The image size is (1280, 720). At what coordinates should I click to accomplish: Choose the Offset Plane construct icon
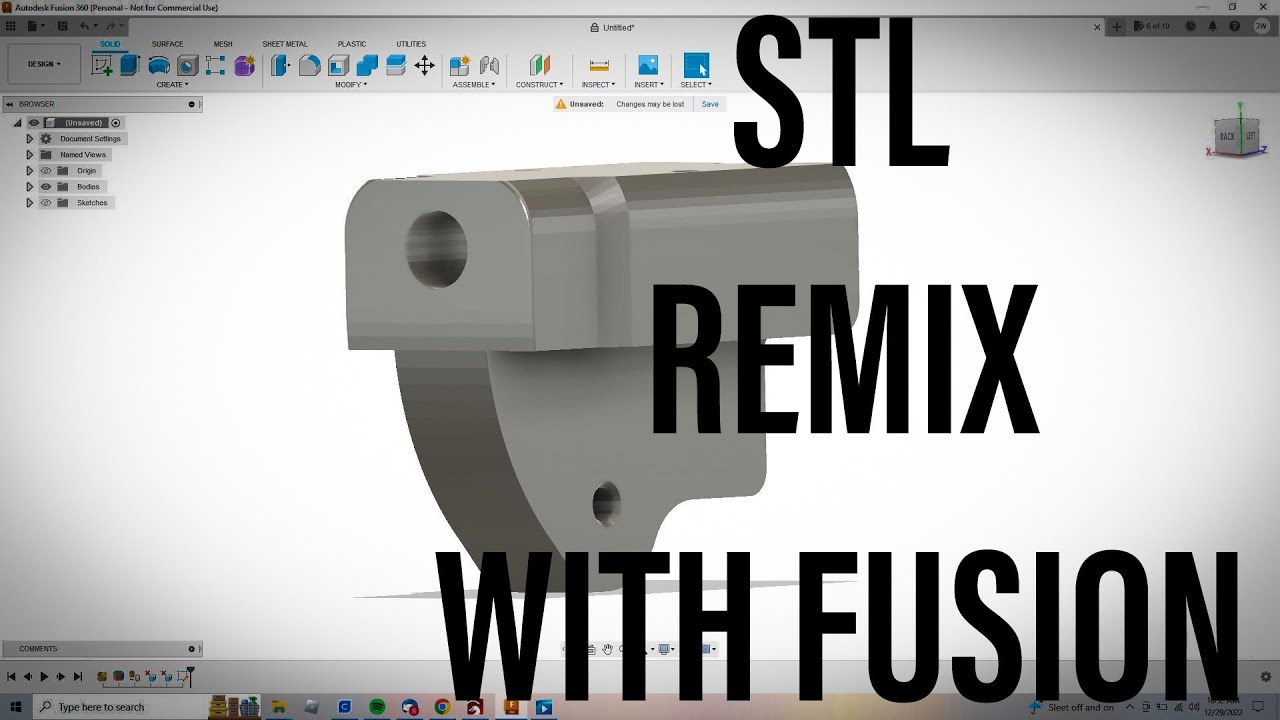pyautogui.click(x=539, y=66)
